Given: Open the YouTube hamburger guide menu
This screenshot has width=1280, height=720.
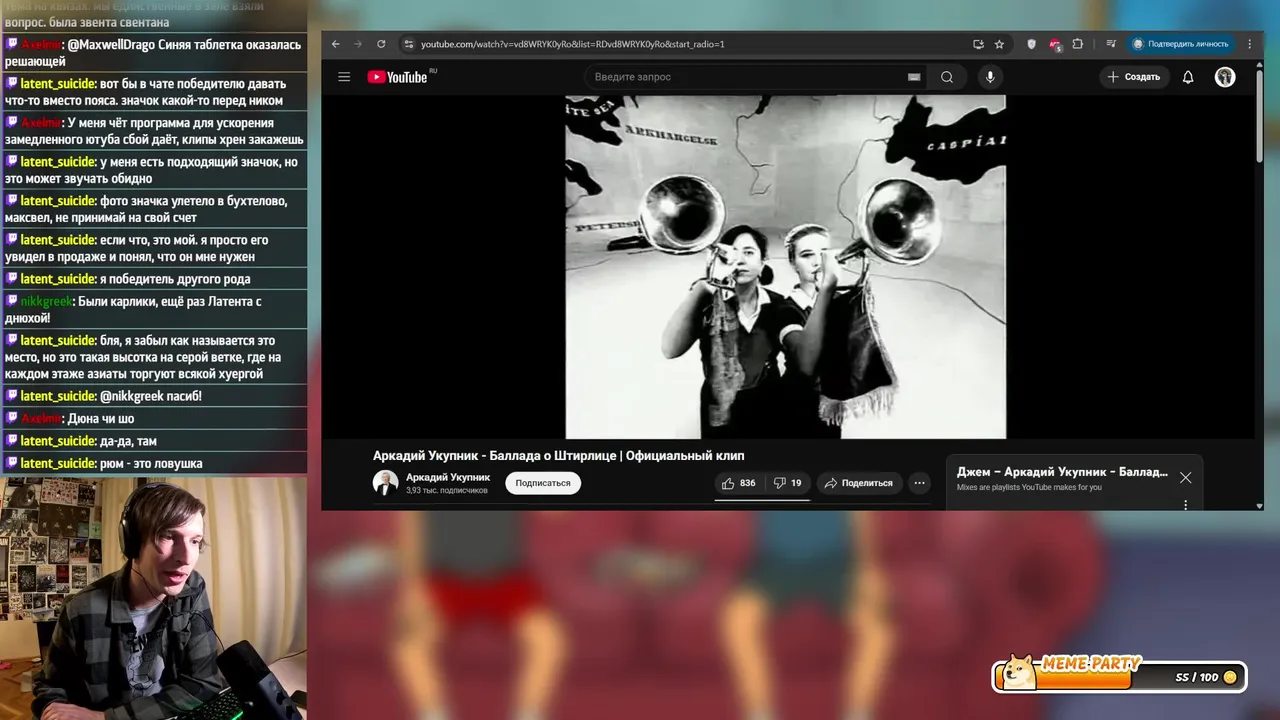Looking at the screenshot, I should 344,77.
